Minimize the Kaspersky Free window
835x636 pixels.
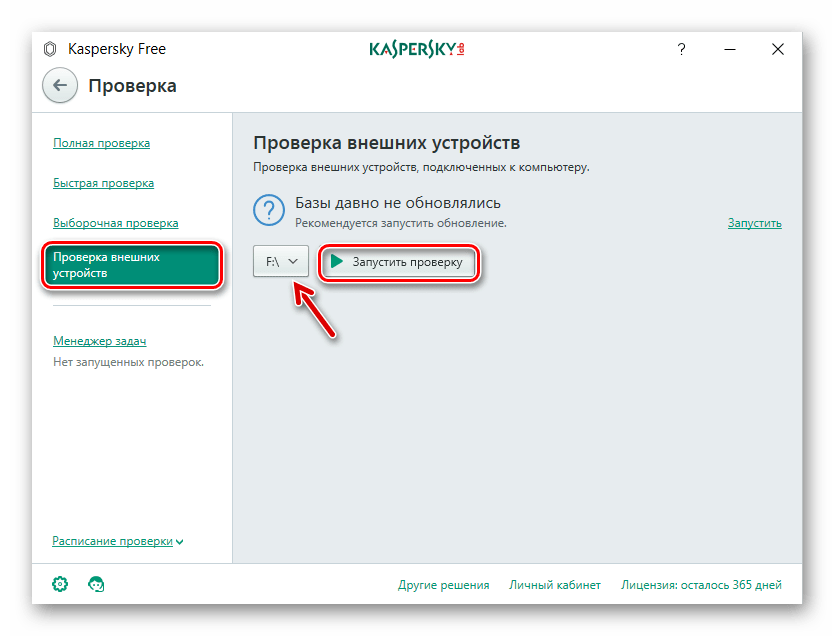729,49
